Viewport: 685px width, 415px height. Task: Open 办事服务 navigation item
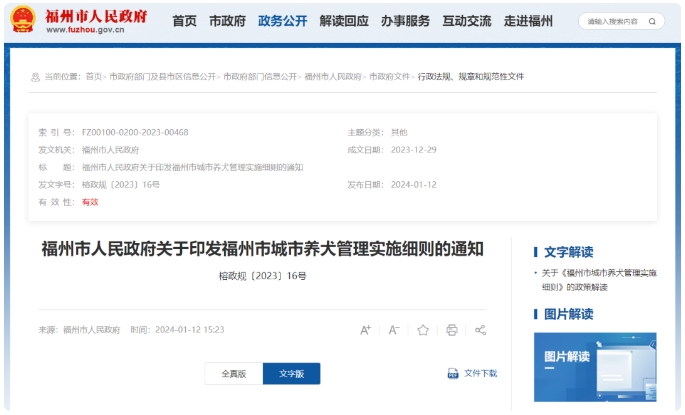coord(405,21)
